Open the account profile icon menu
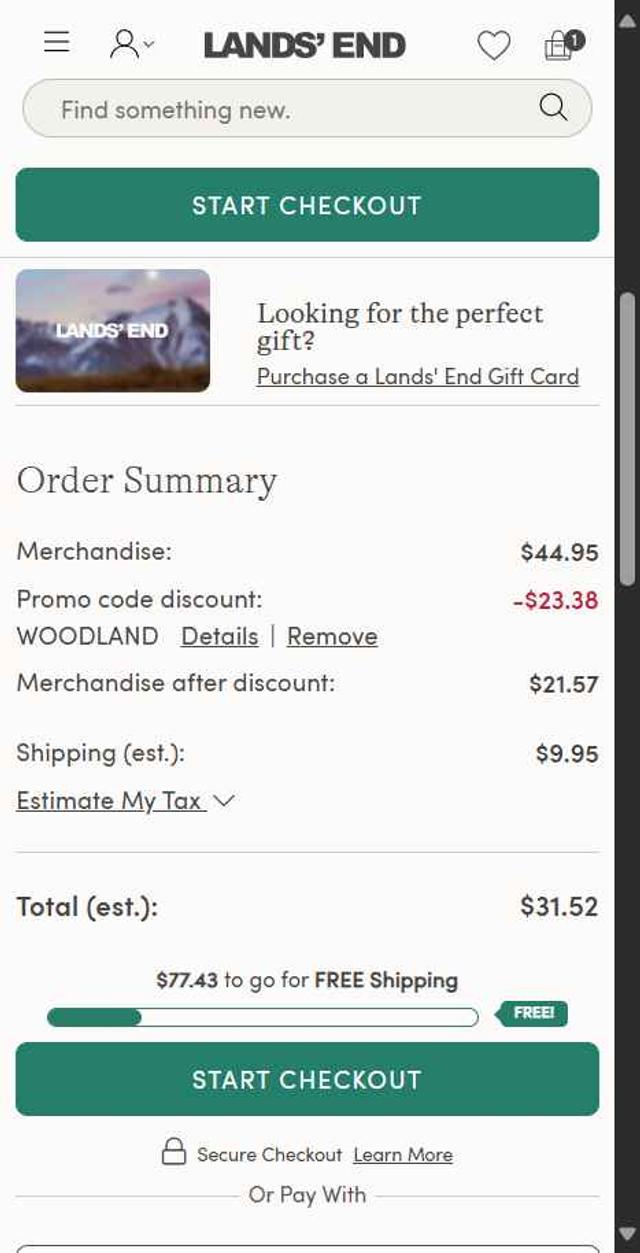 (x=125, y=44)
